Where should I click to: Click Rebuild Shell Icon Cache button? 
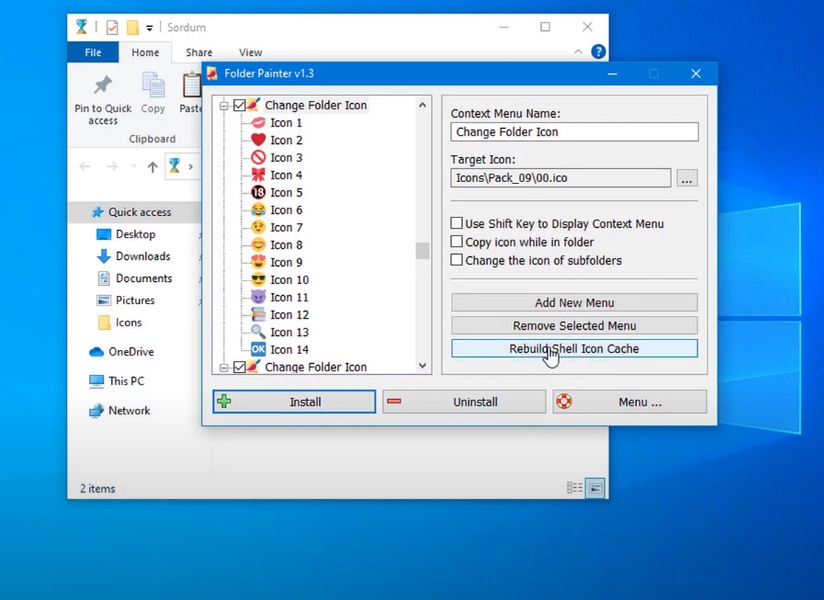pyautogui.click(x=574, y=349)
